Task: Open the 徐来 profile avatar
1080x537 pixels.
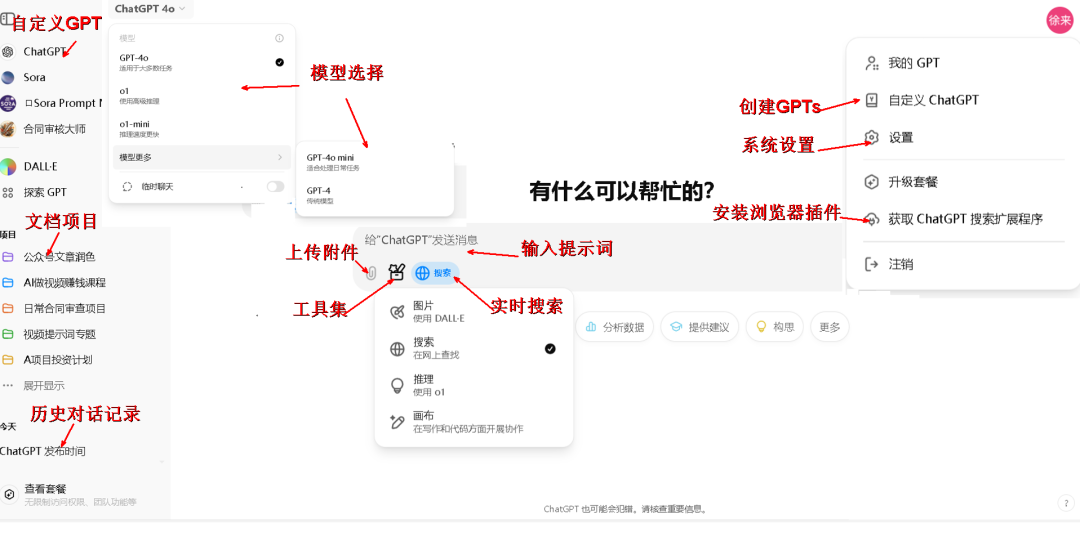Action: (x=1059, y=20)
